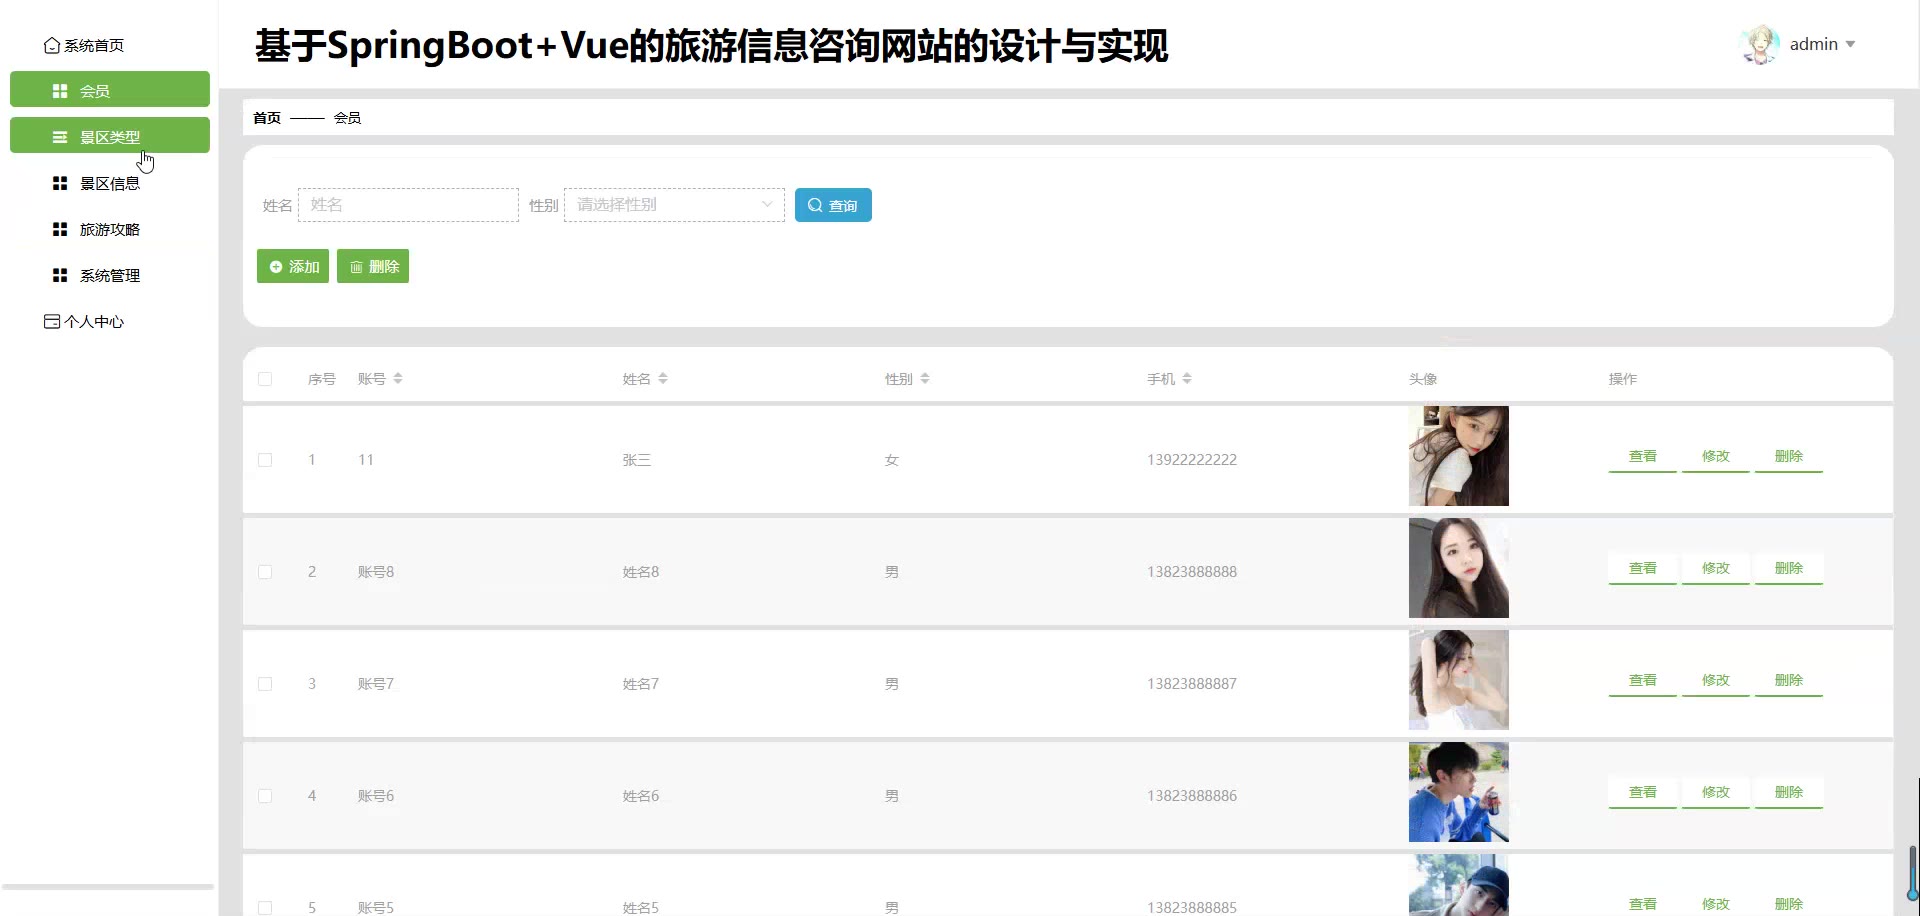Click the grid icon next to 景区信息

pyautogui.click(x=60, y=183)
